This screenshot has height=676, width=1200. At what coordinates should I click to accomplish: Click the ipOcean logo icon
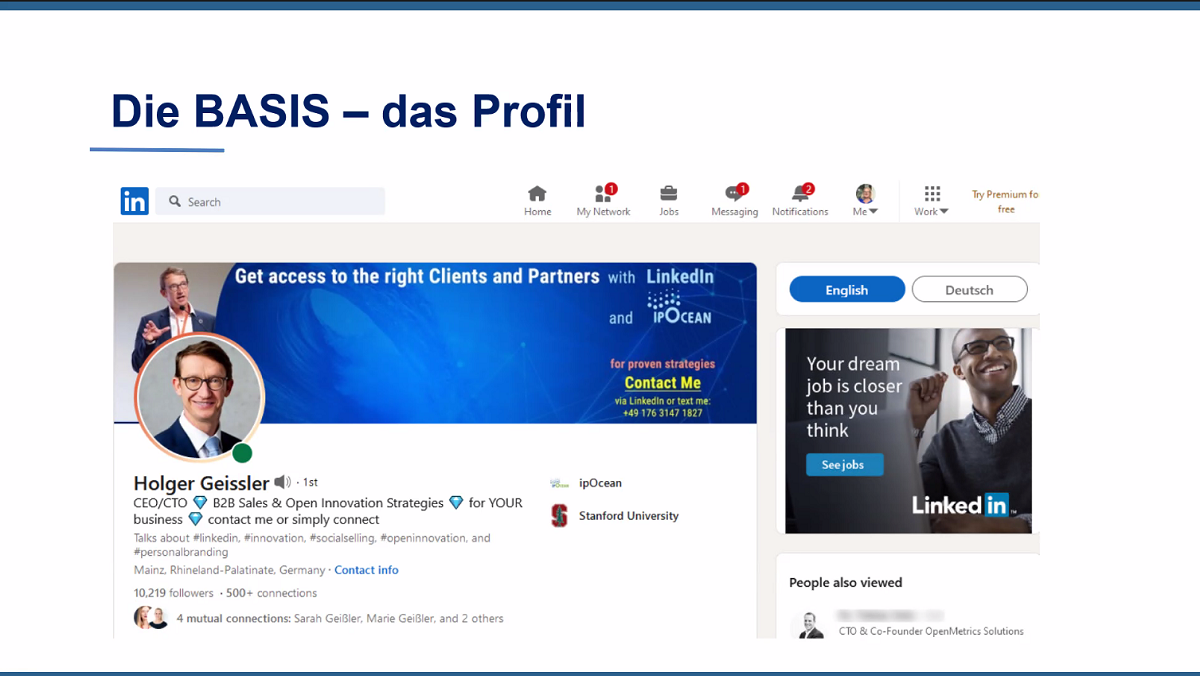pyautogui.click(x=560, y=483)
